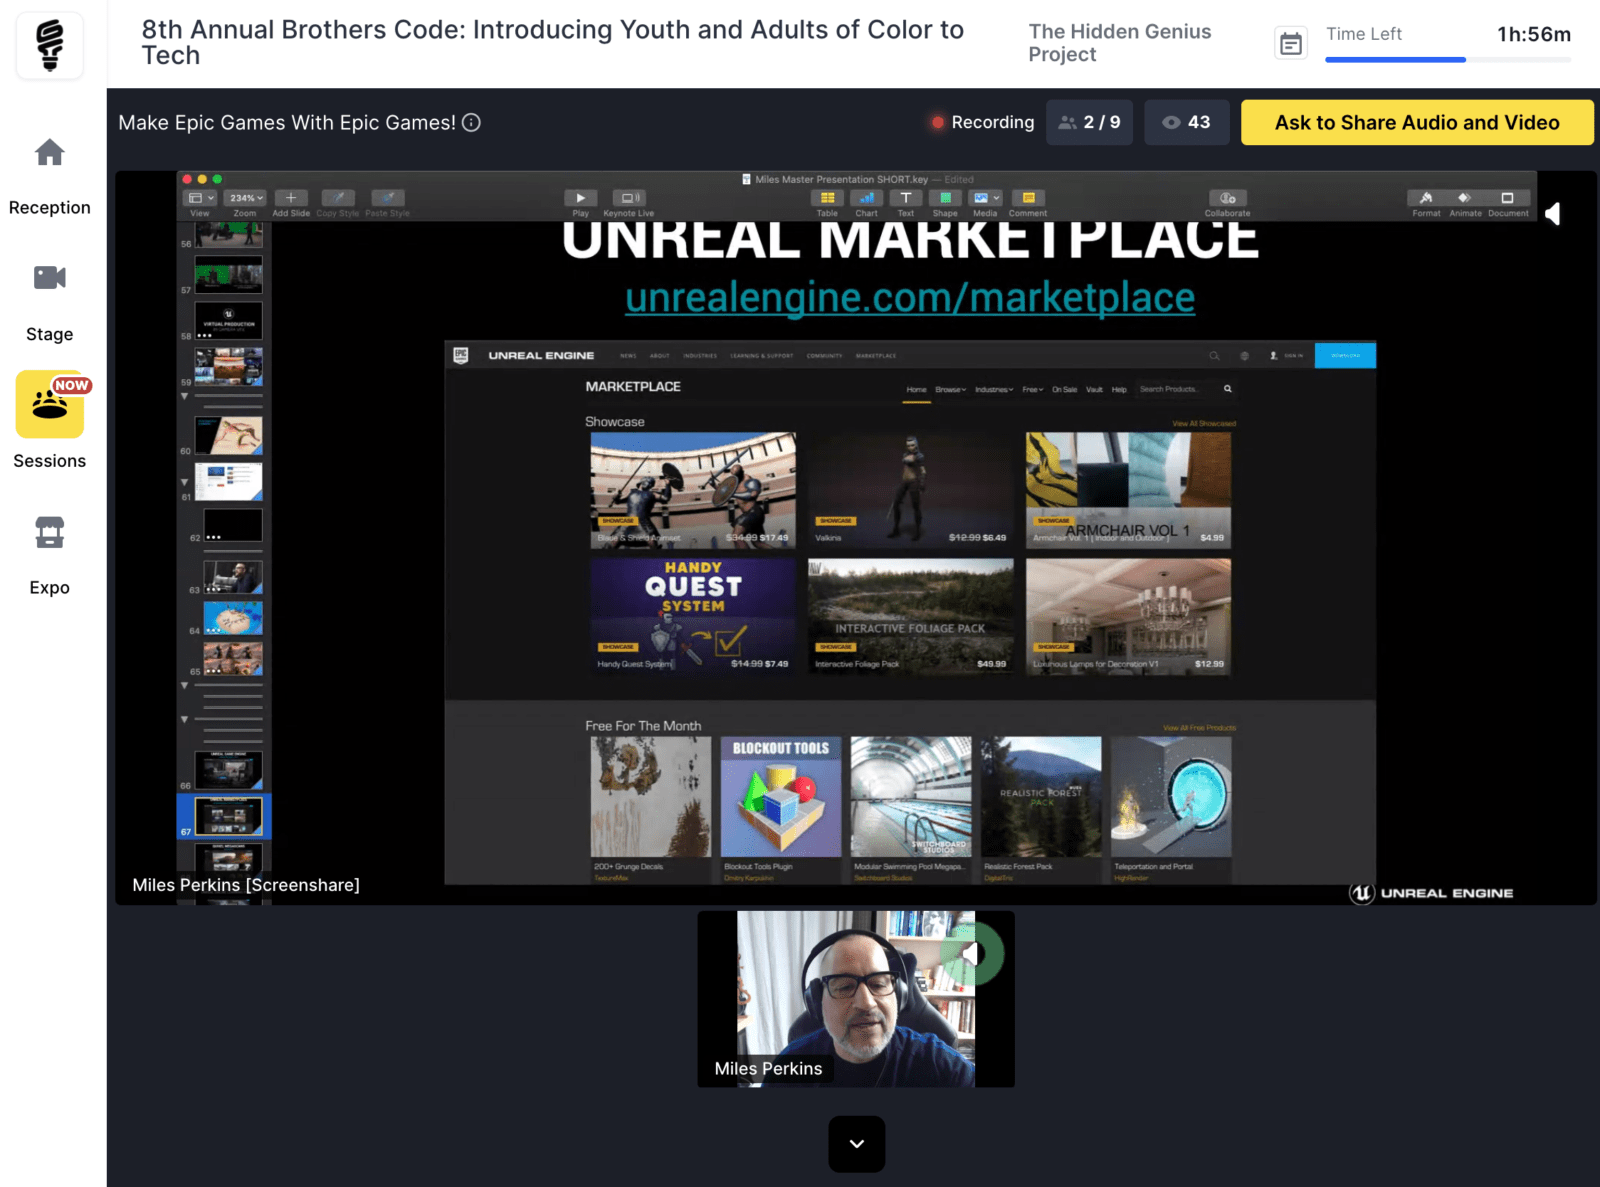
Task: Go to the Stage camera icon
Action: tap(49, 278)
